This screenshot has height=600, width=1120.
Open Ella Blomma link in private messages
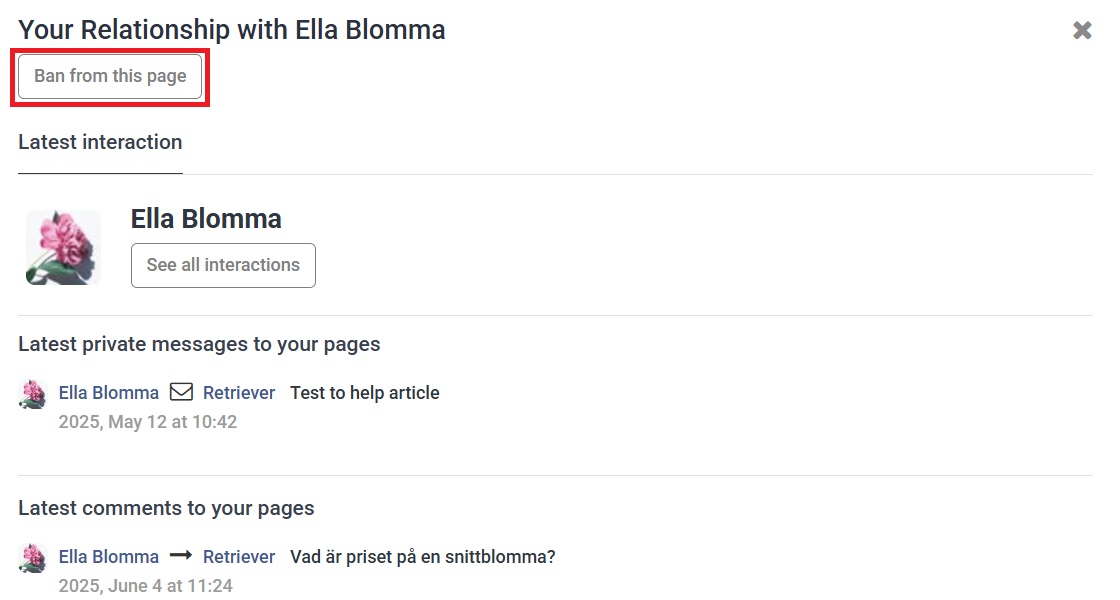(x=109, y=393)
